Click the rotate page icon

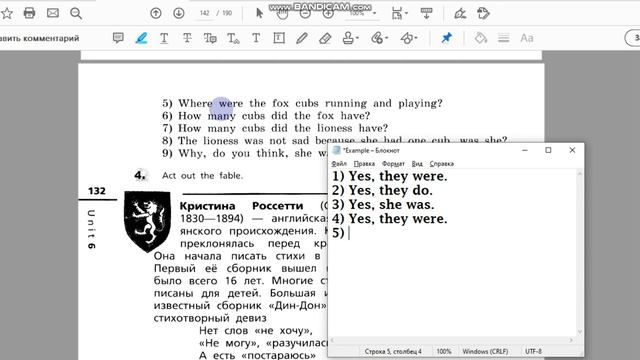[x=483, y=13]
